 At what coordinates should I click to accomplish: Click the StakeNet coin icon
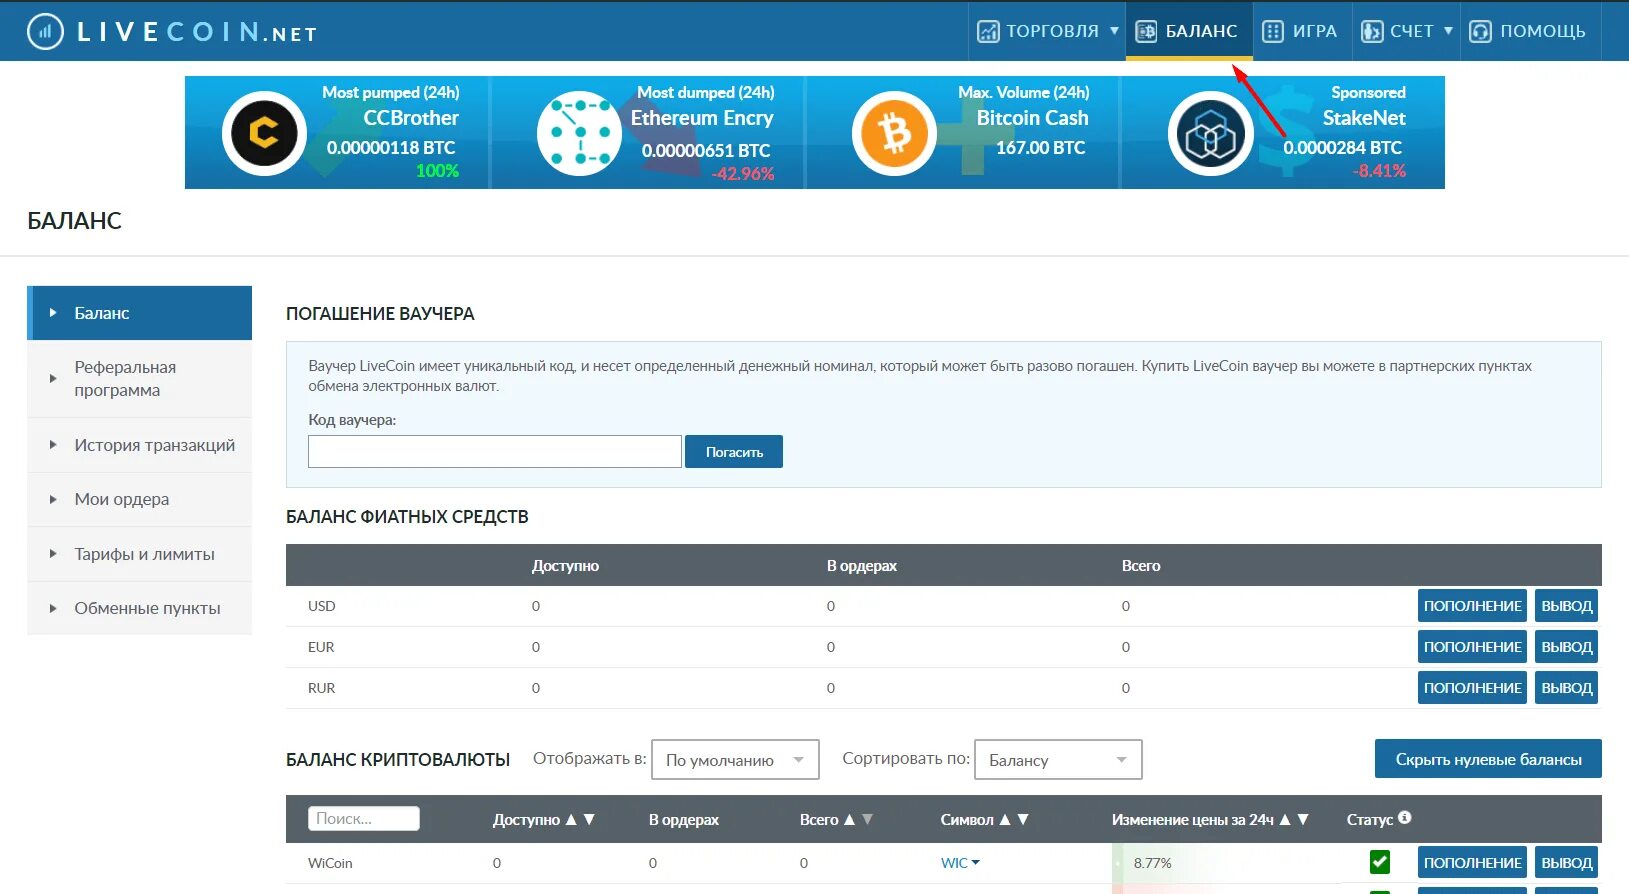click(1210, 133)
